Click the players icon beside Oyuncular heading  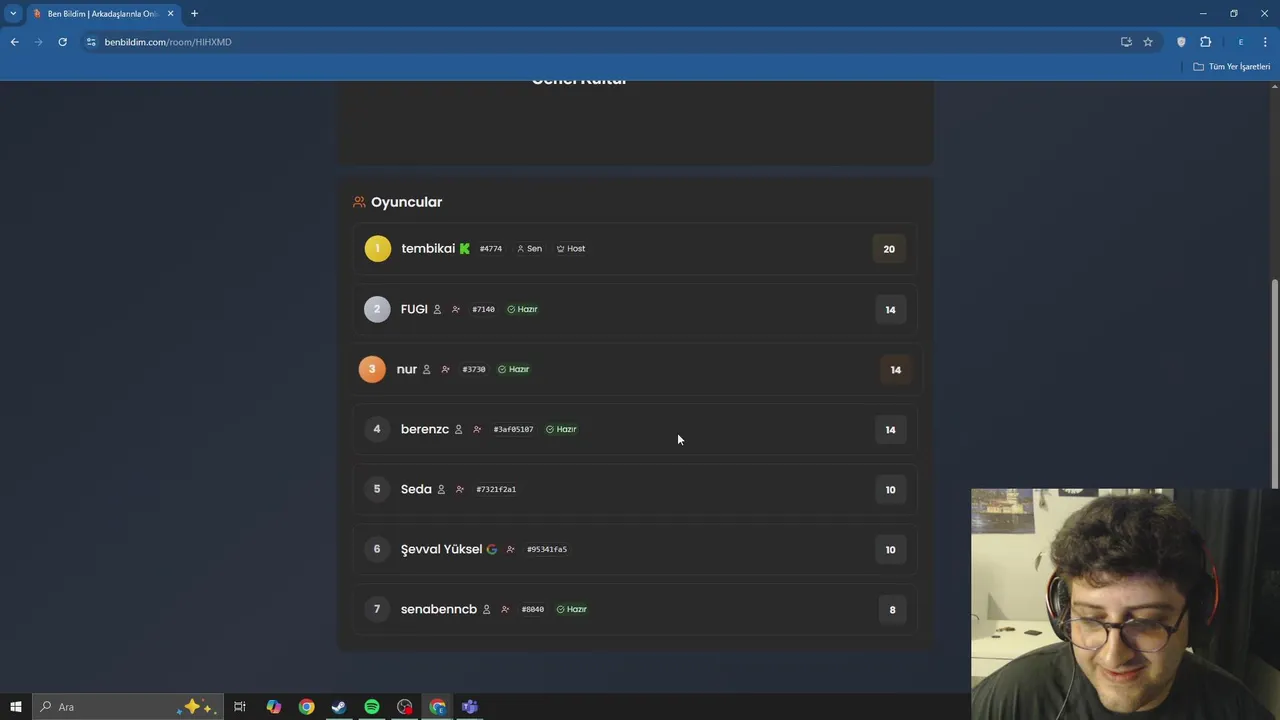[359, 202]
